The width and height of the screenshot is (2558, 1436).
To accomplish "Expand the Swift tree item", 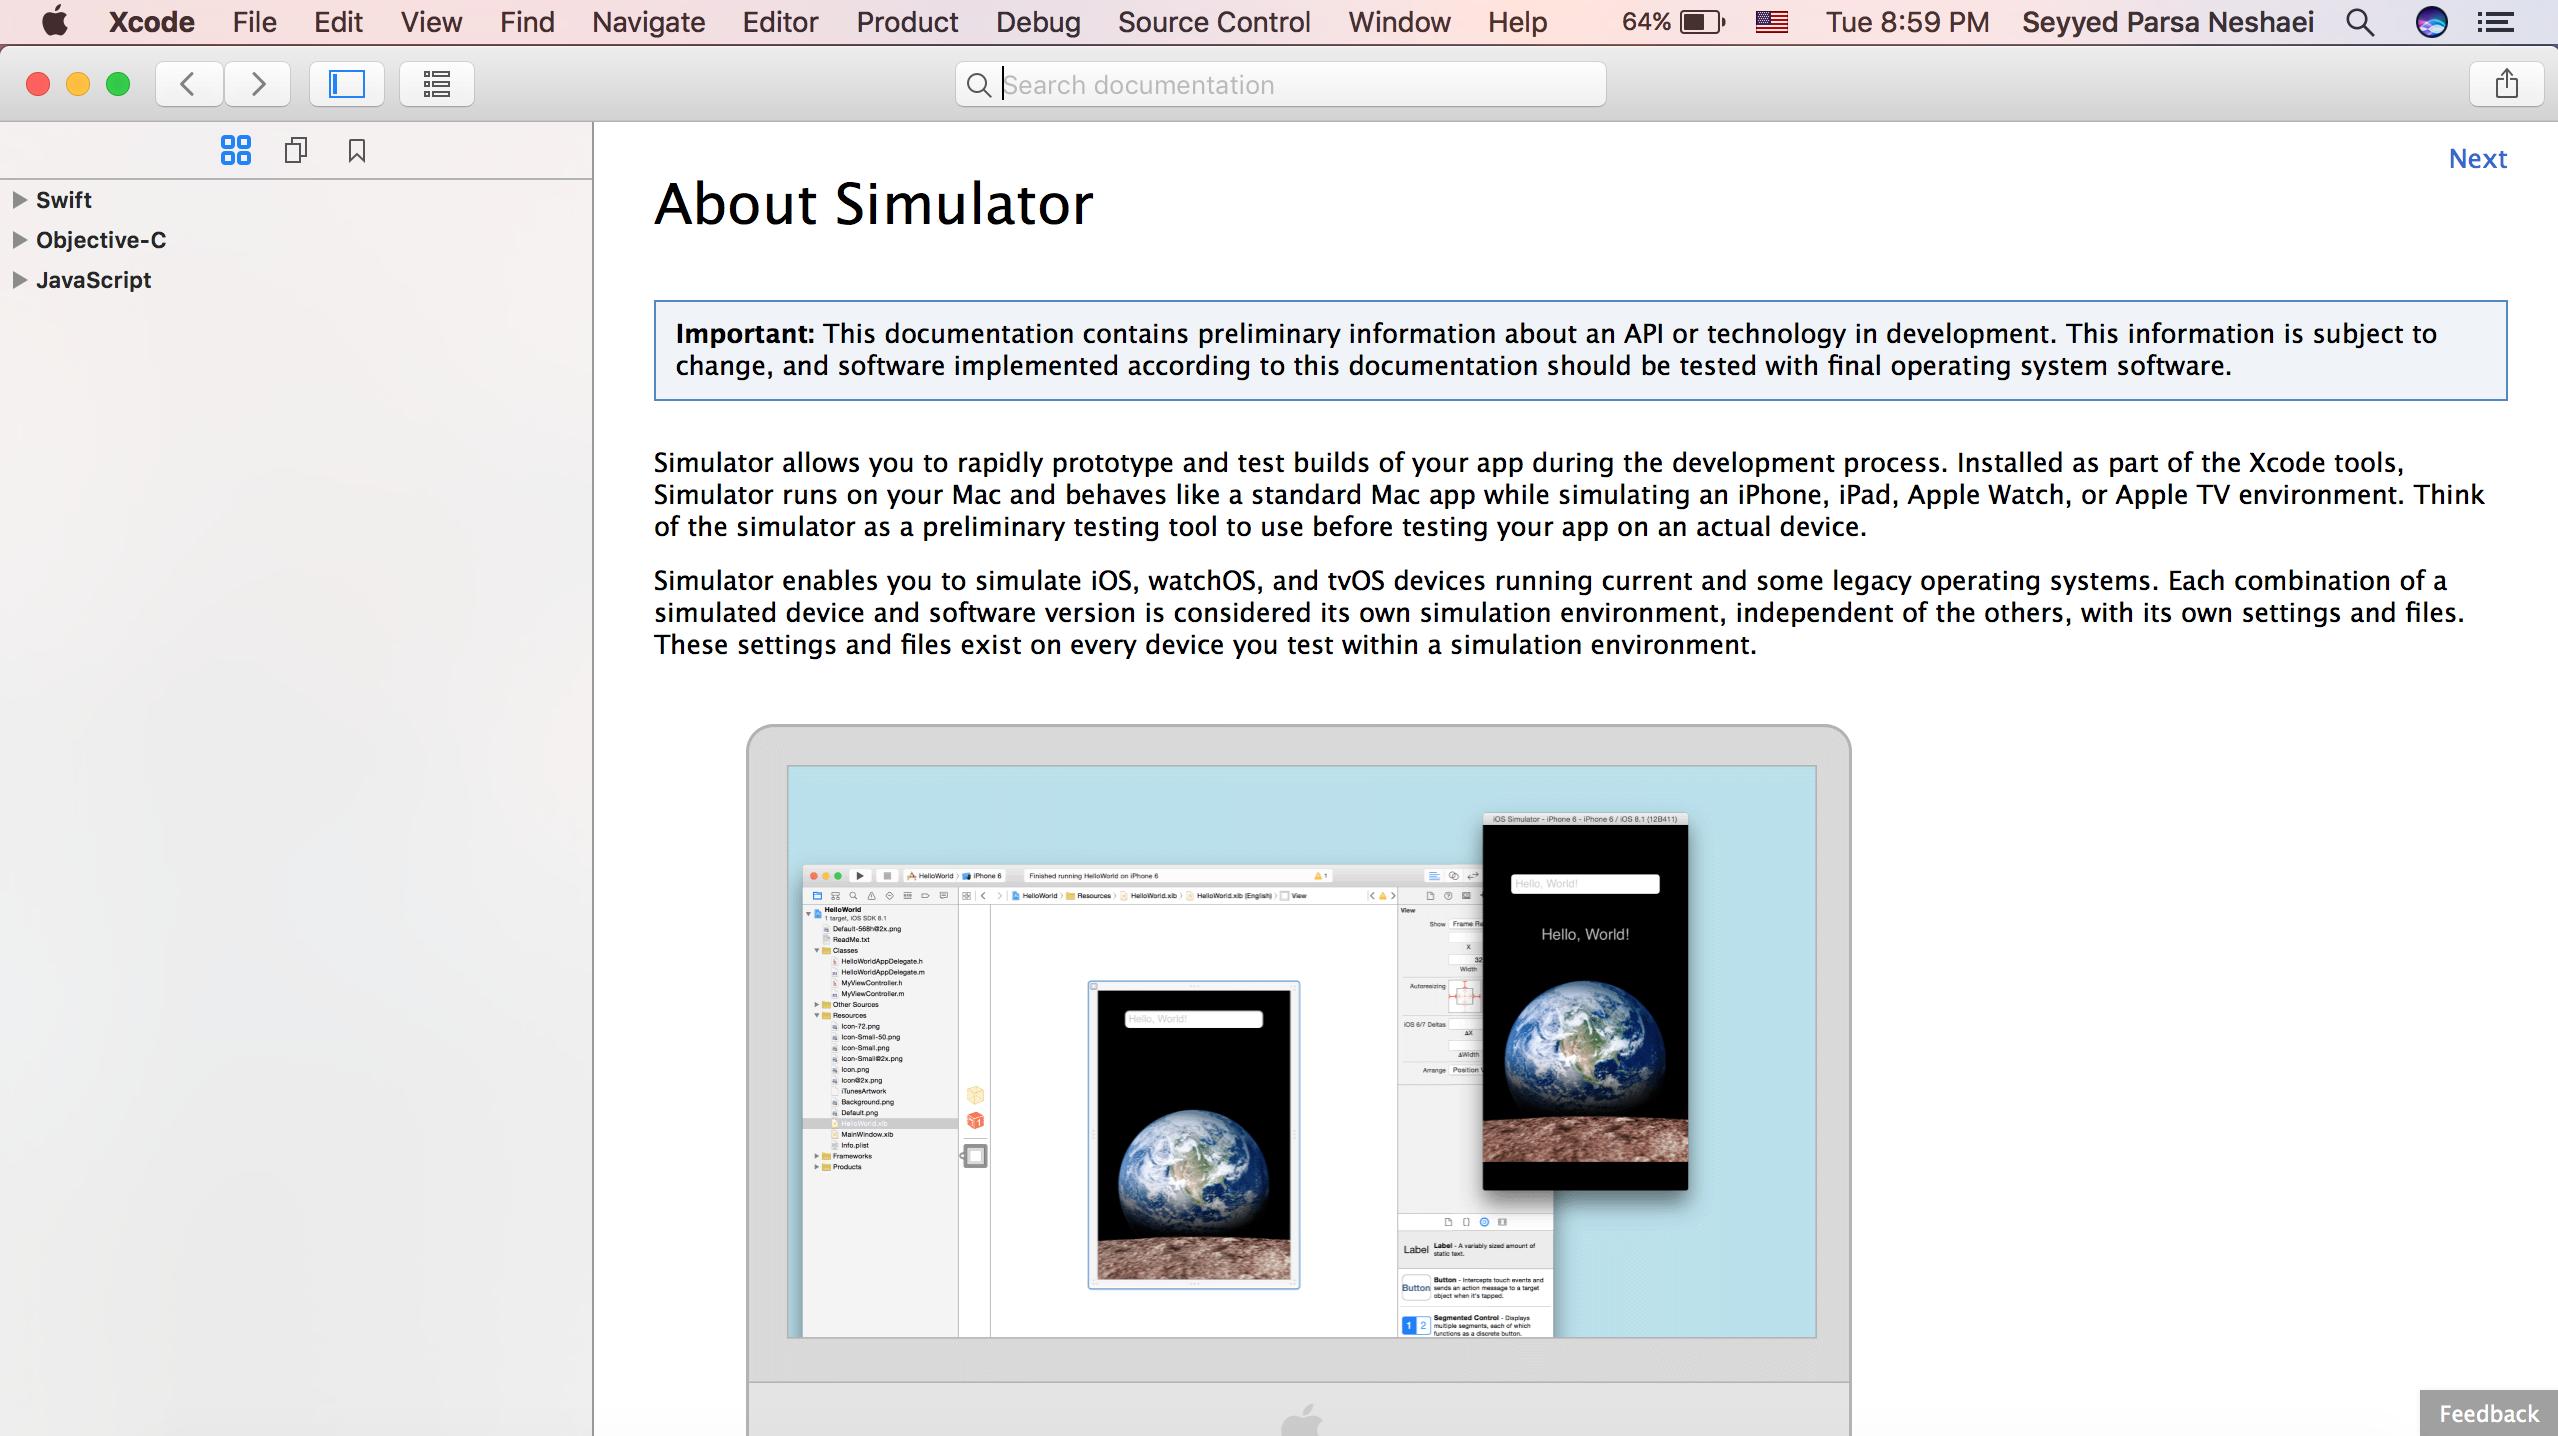I will (x=19, y=200).
